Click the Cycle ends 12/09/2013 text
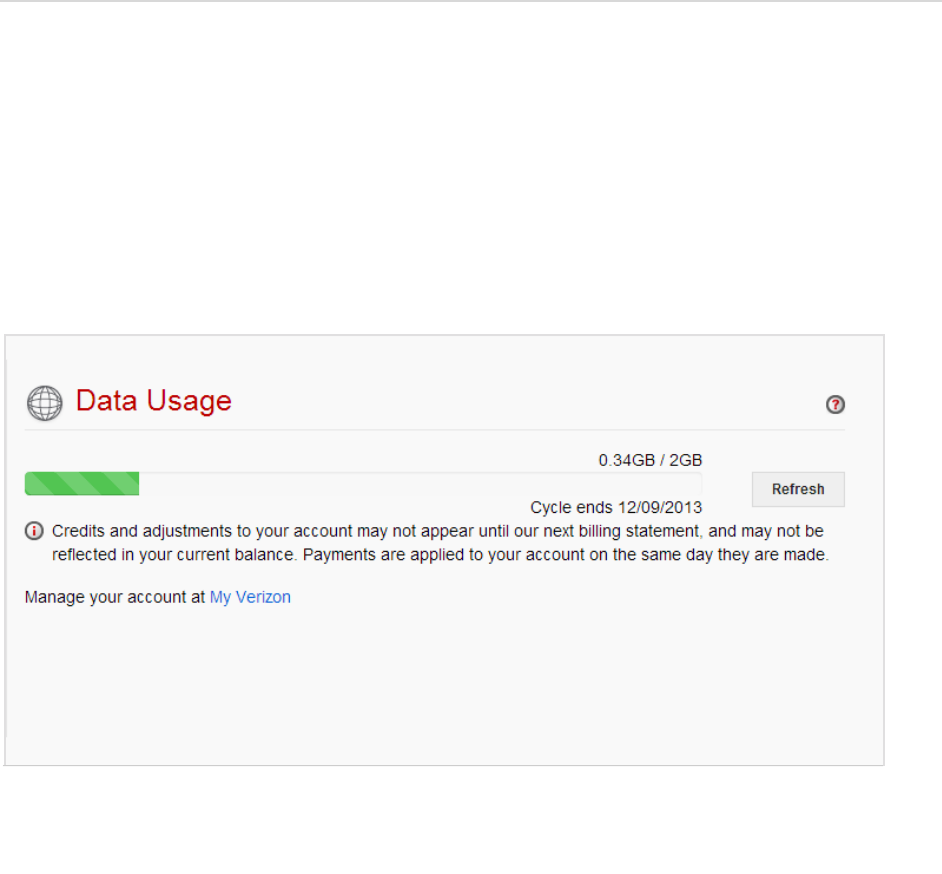942x874 pixels. (616, 507)
